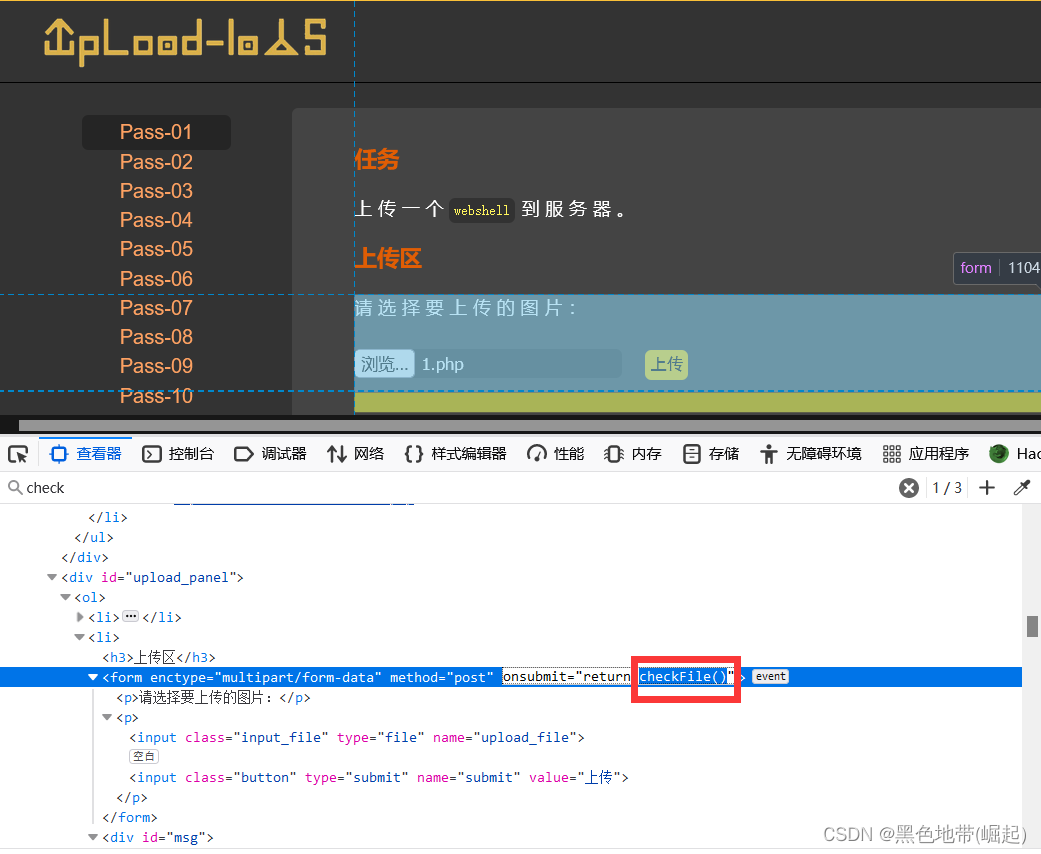Collapse the div id upload_panel node
This screenshot has height=854, width=1041.
(x=52, y=577)
